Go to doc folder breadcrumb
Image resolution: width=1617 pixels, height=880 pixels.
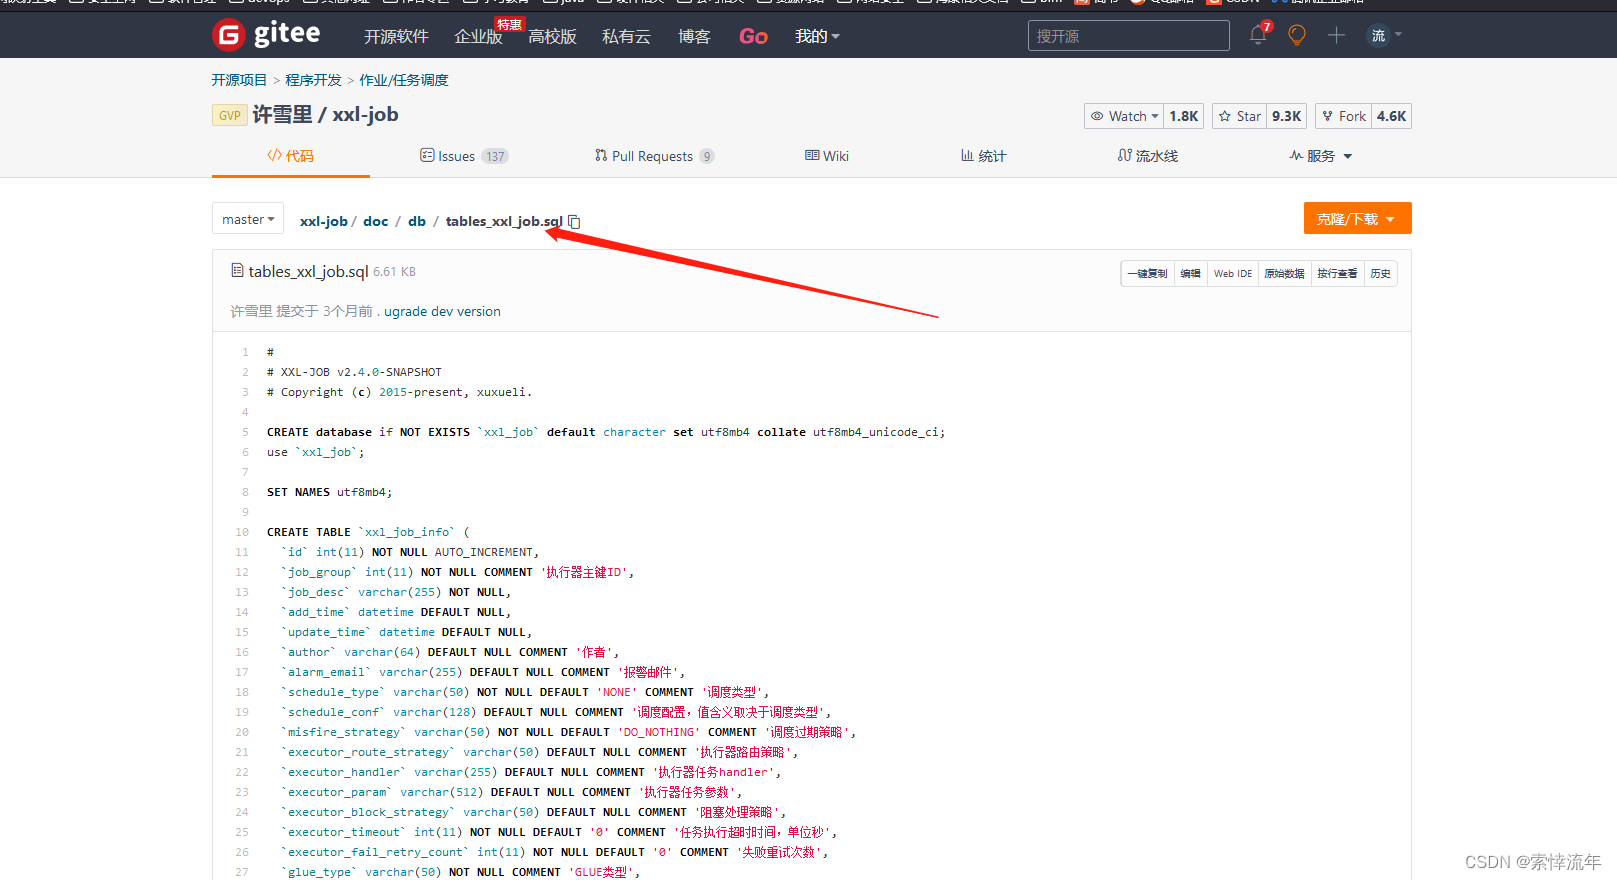tap(376, 221)
